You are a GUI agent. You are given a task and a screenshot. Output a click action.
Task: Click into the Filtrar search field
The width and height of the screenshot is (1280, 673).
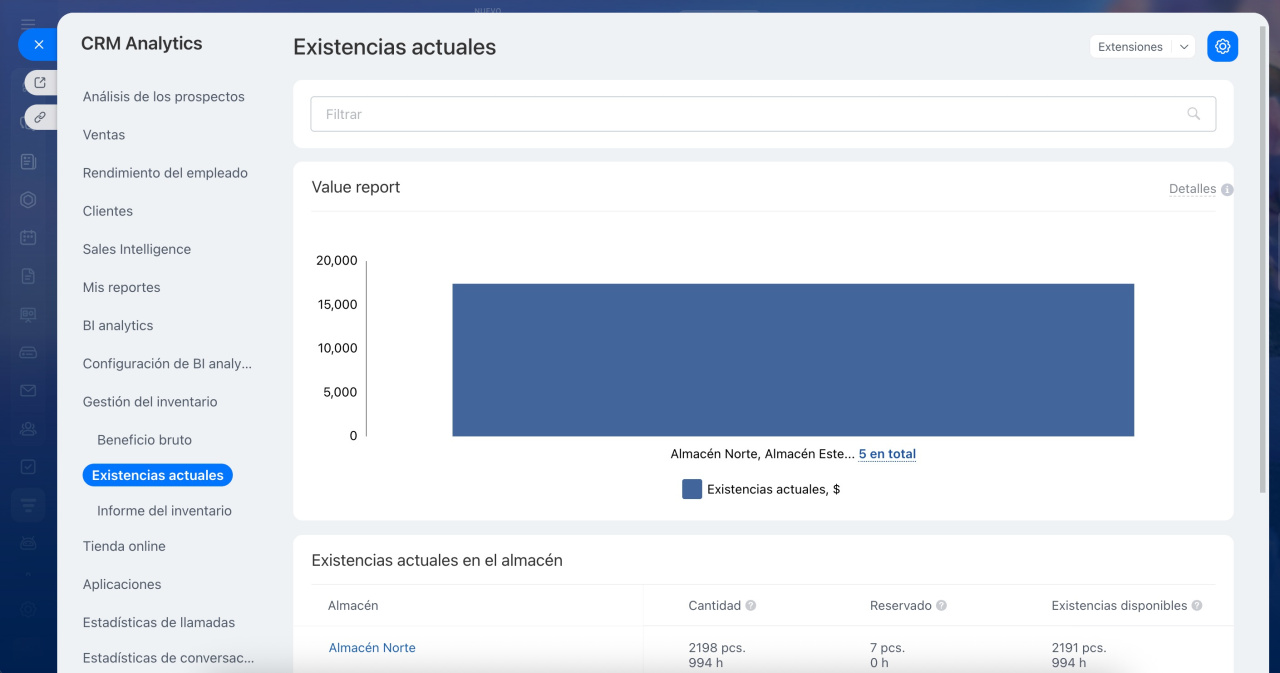[750, 114]
